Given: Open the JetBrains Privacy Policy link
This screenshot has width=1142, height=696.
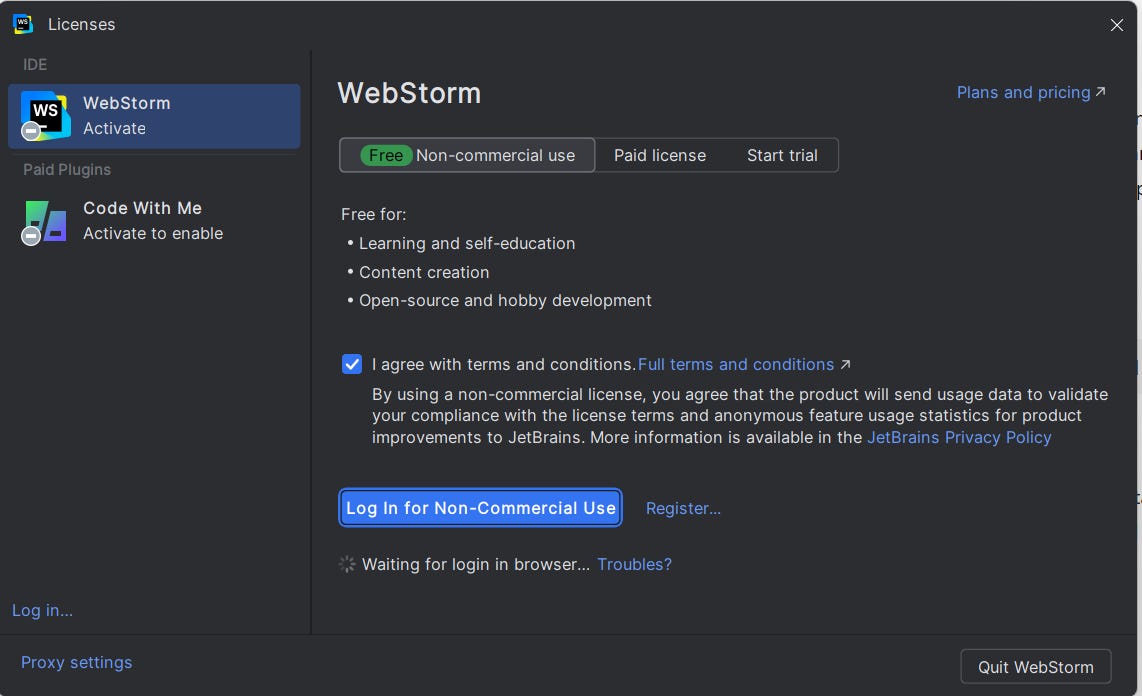Looking at the screenshot, I should pos(958,437).
